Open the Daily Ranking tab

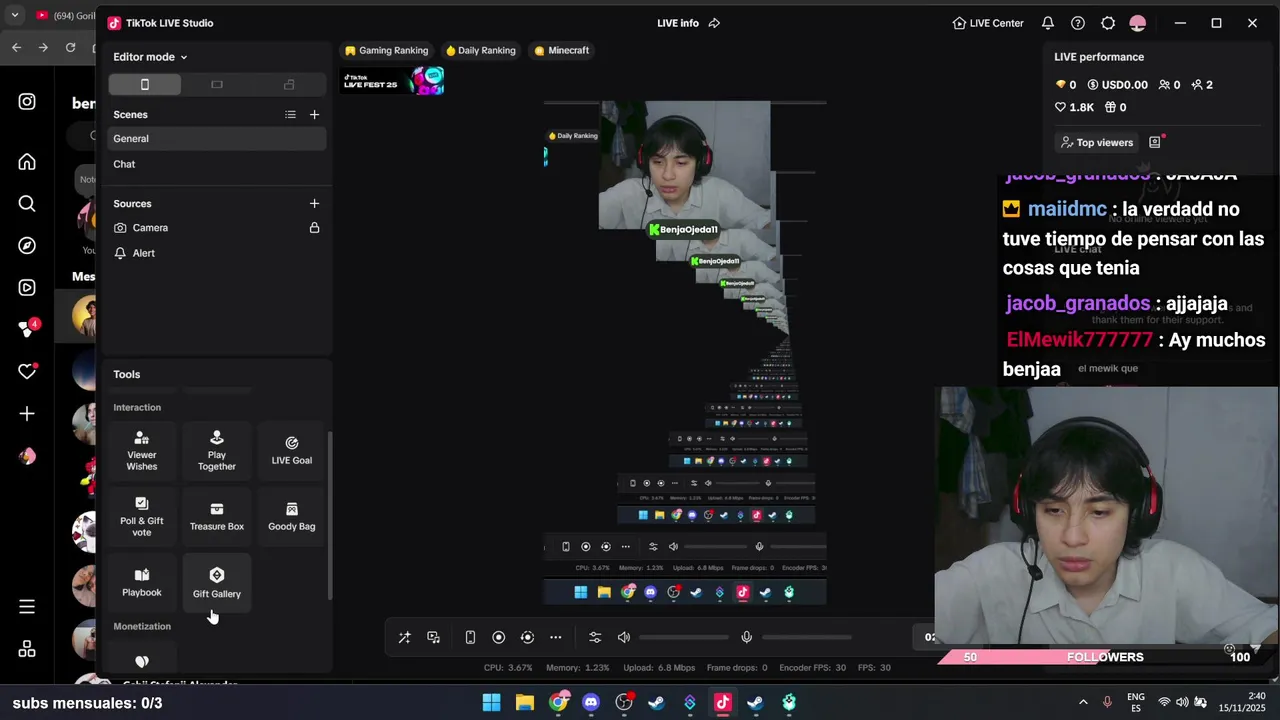[x=481, y=50]
